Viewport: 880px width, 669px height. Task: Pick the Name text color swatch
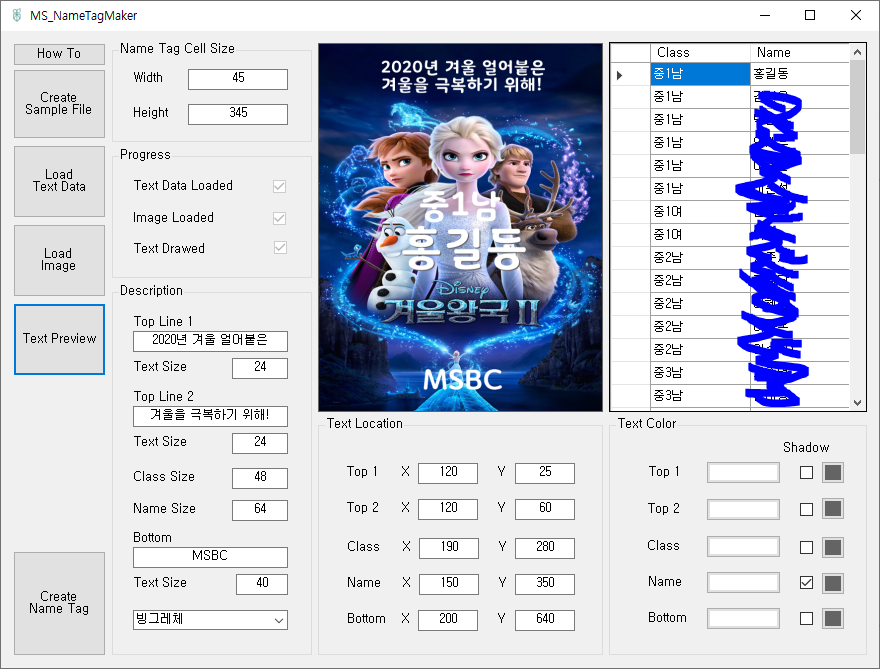coord(744,583)
